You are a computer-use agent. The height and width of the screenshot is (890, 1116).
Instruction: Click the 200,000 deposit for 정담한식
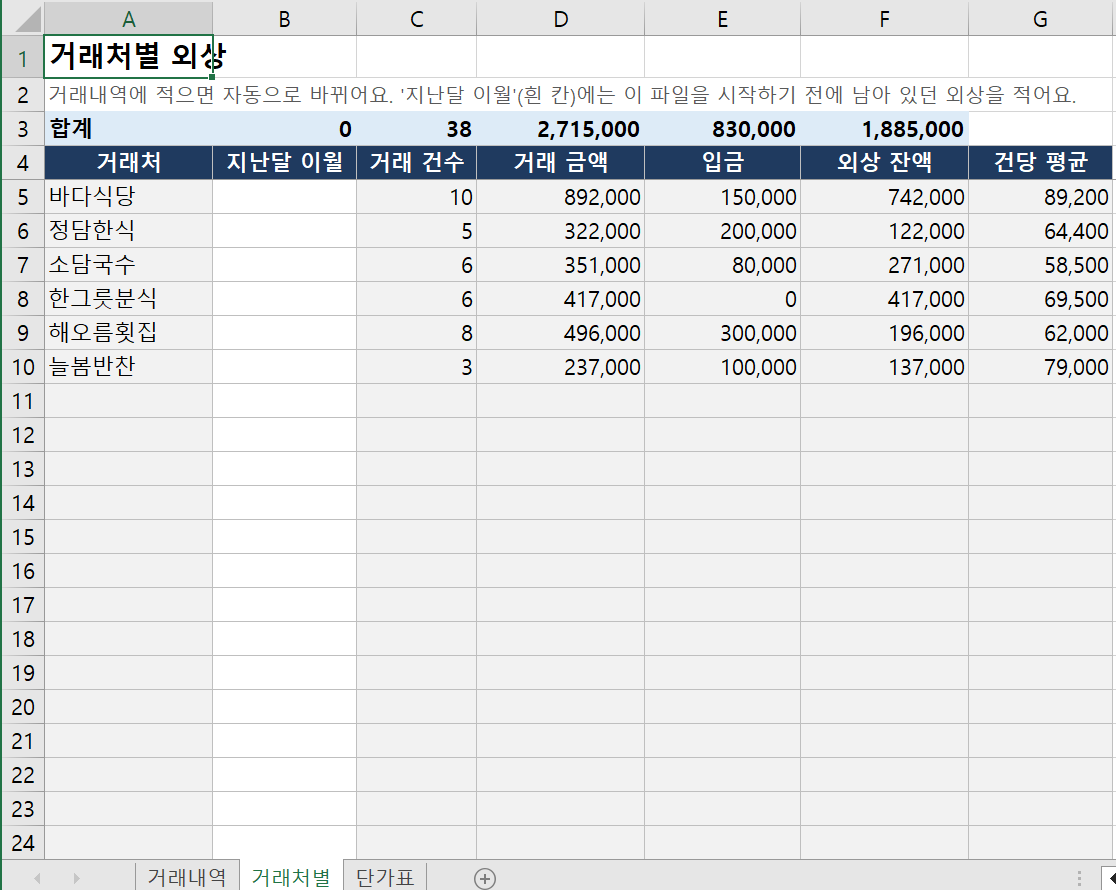(722, 231)
